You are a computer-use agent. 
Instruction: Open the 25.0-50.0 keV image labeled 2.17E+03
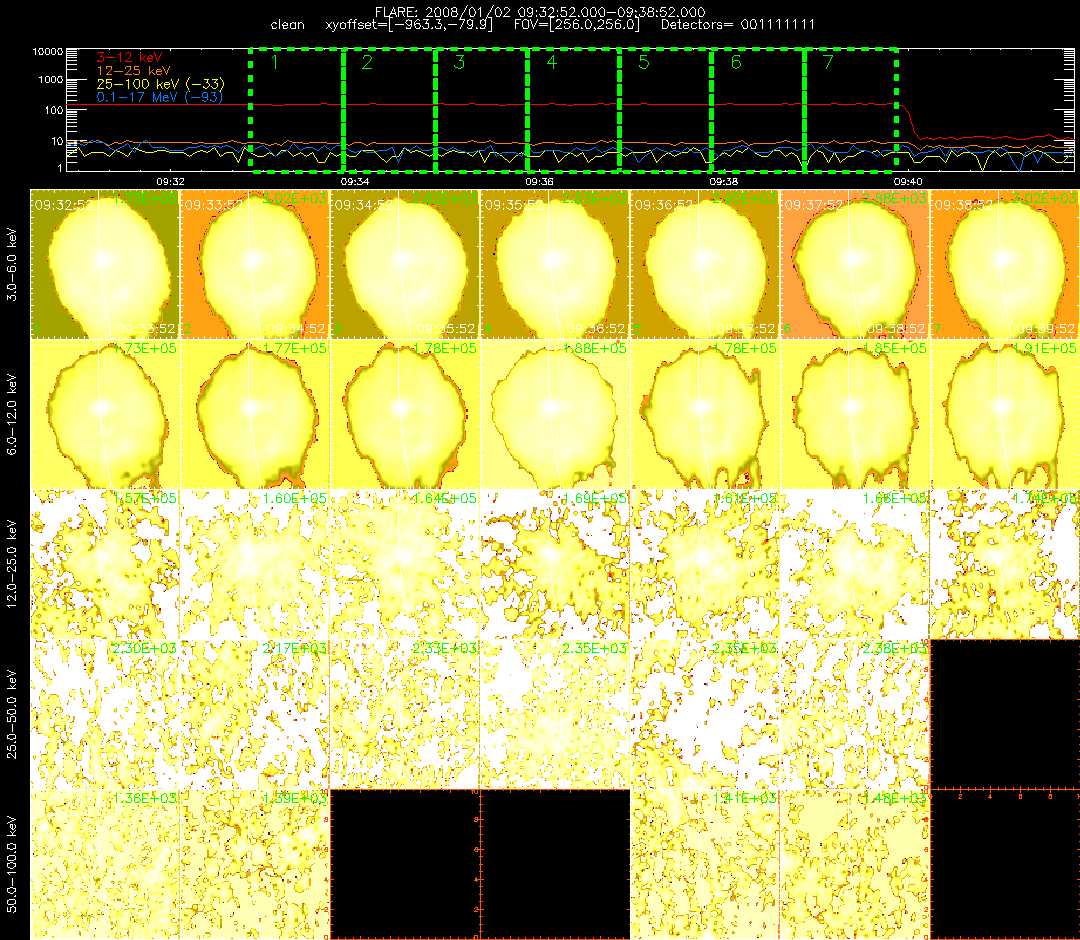[255, 714]
